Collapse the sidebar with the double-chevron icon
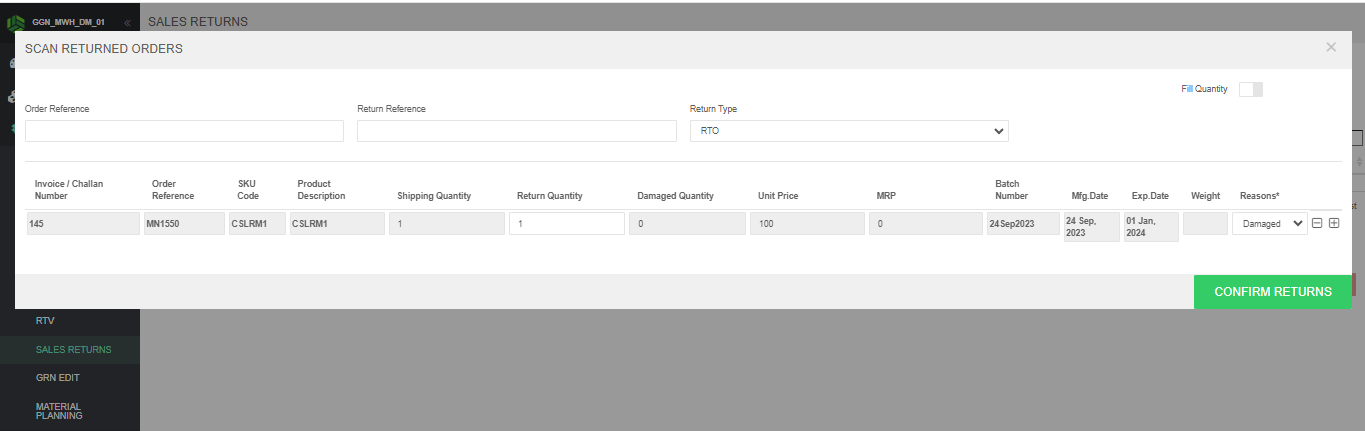The width and height of the screenshot is (1365, 431). pos(127,22)
